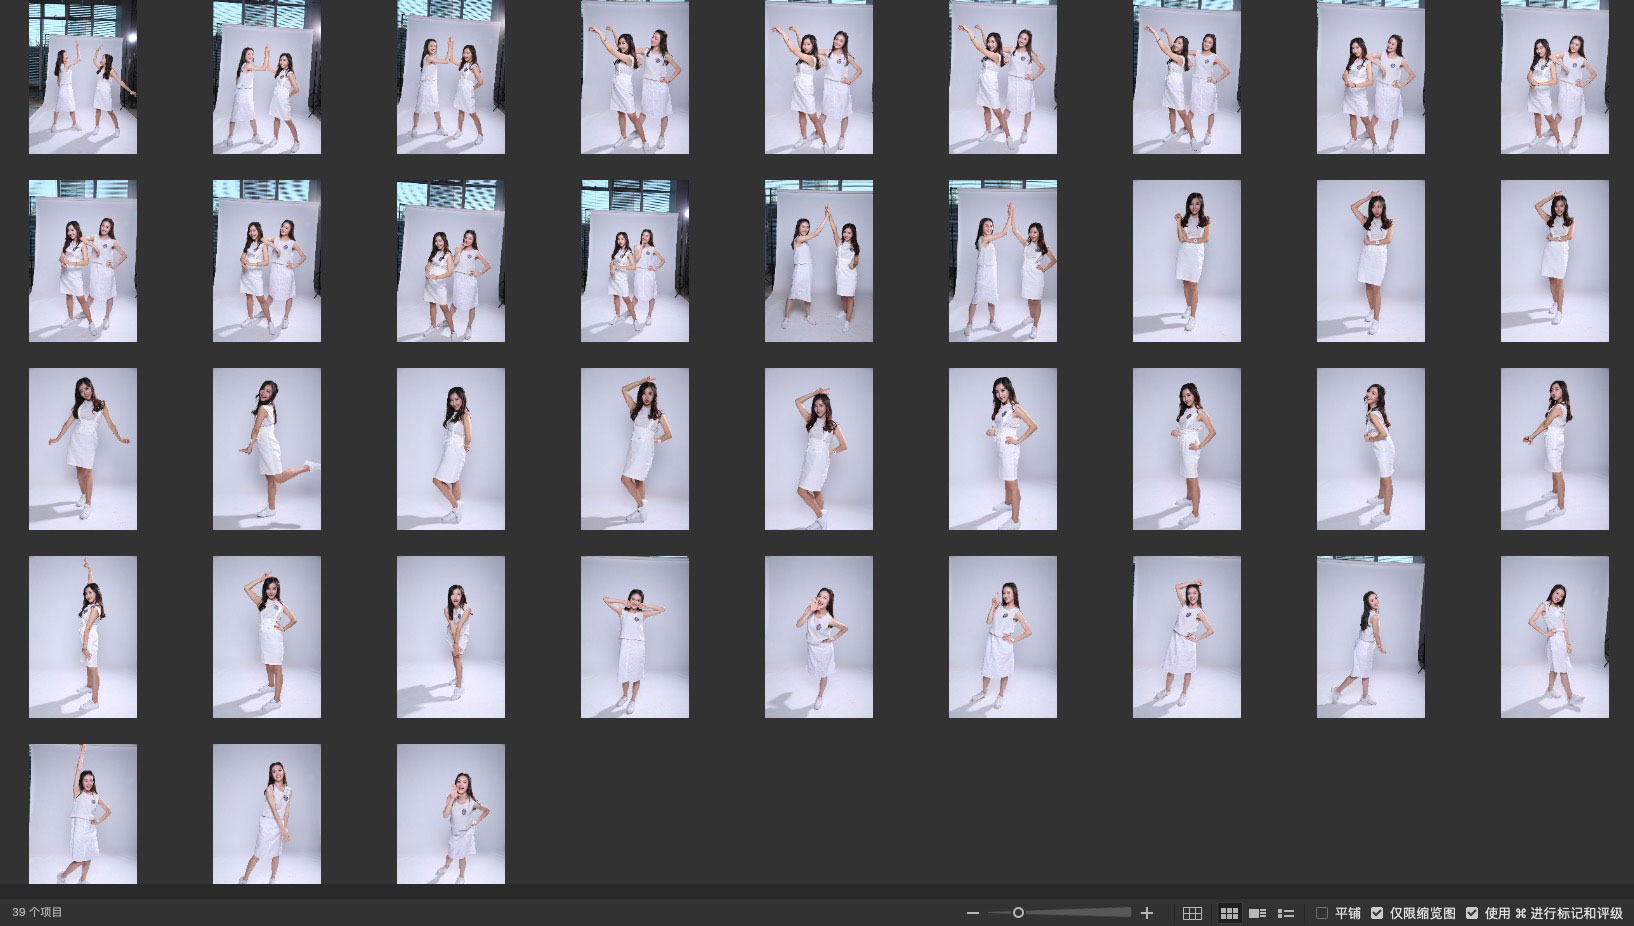Select the first solo portrait in second row
The width and height of the screenshot is (1634, 926).
[x=1187, y=261]
